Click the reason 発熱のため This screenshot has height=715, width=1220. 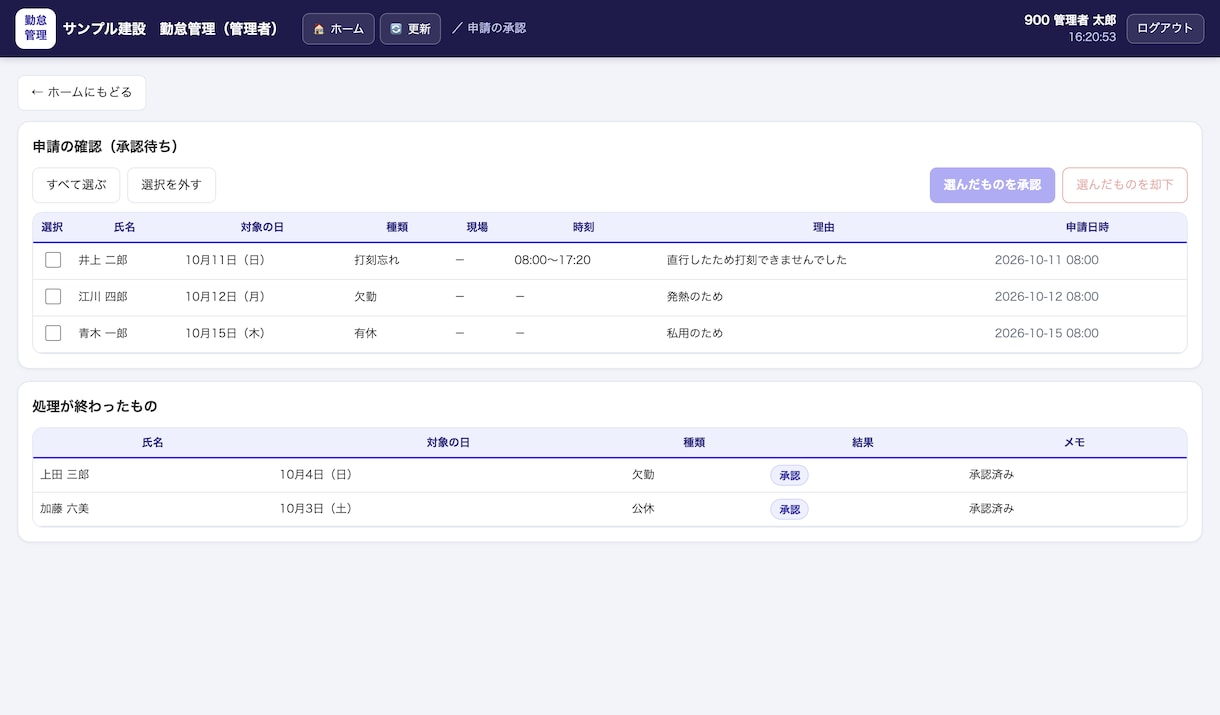[x=695, y=297]
